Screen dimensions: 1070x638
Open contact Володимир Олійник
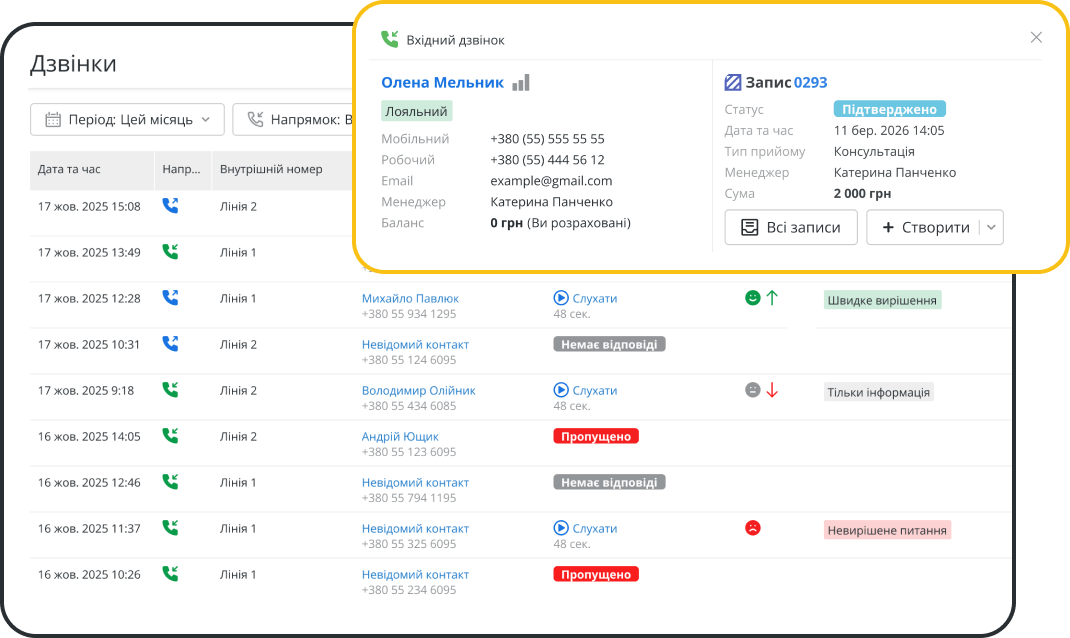point(418,390)
